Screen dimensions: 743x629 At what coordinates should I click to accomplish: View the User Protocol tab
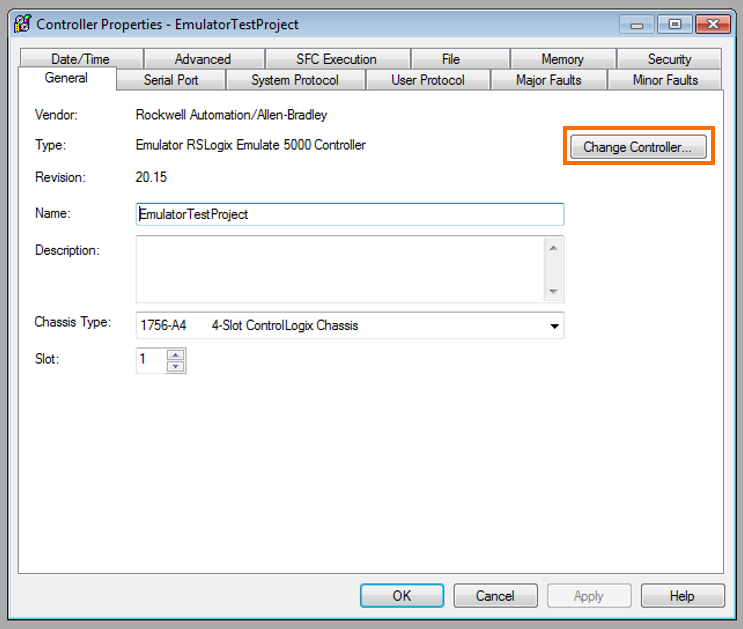click(428, 80)
